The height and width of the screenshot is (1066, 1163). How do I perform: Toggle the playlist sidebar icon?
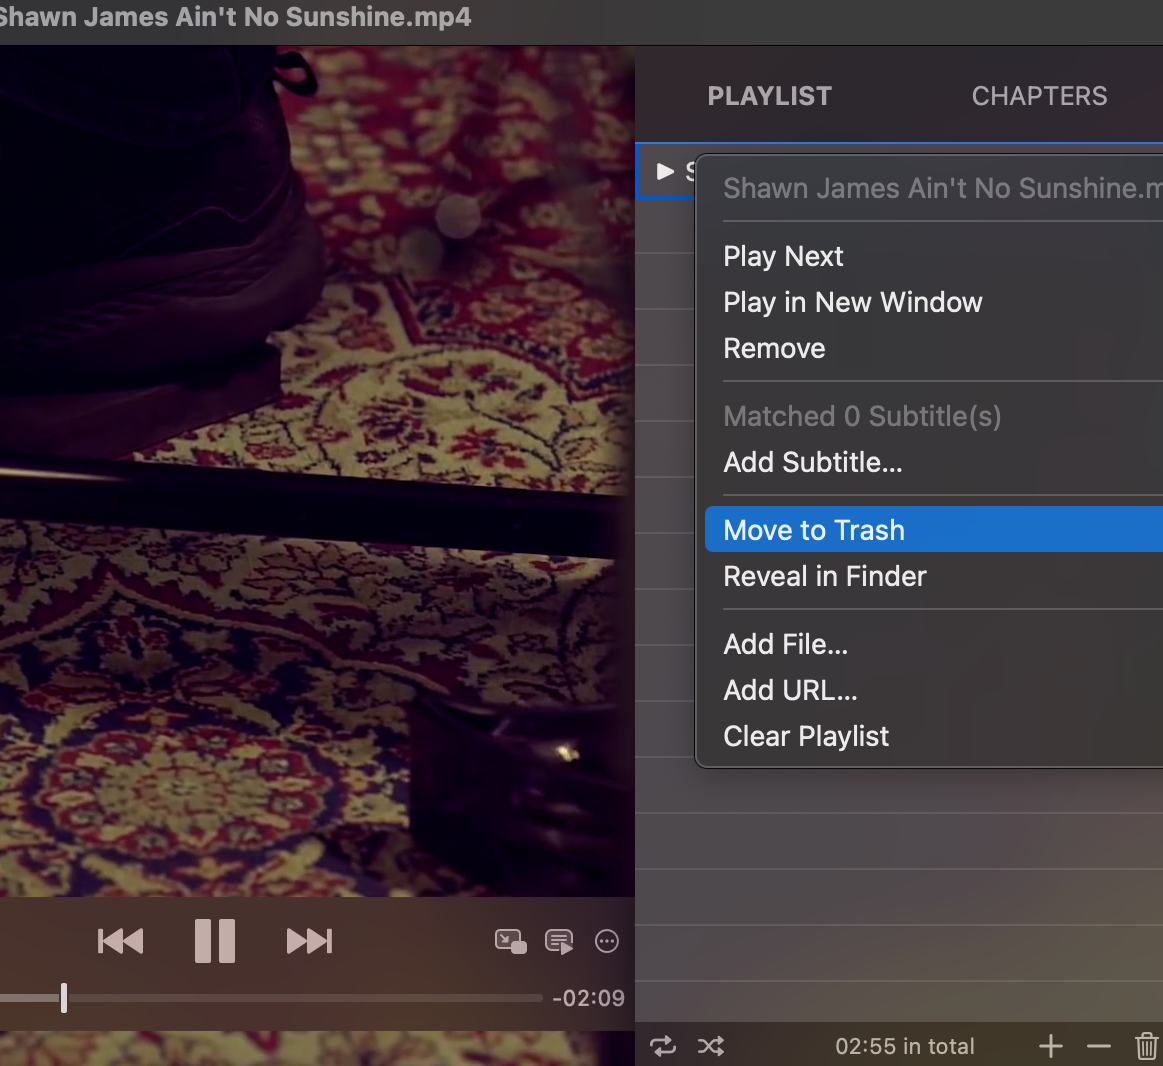559,941
